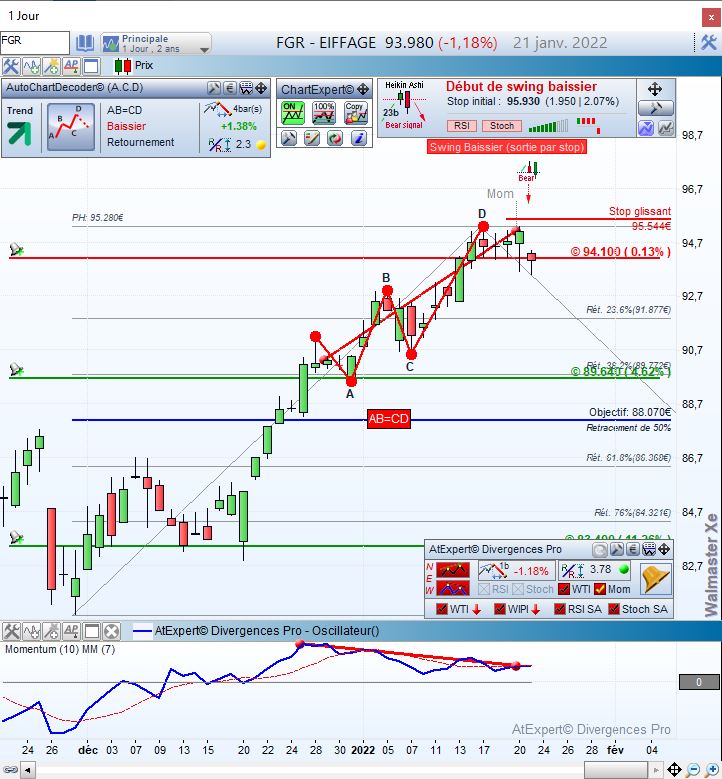
Task: Click the add drawing object icon on the price toolbar
Action: tap(51, 66)
